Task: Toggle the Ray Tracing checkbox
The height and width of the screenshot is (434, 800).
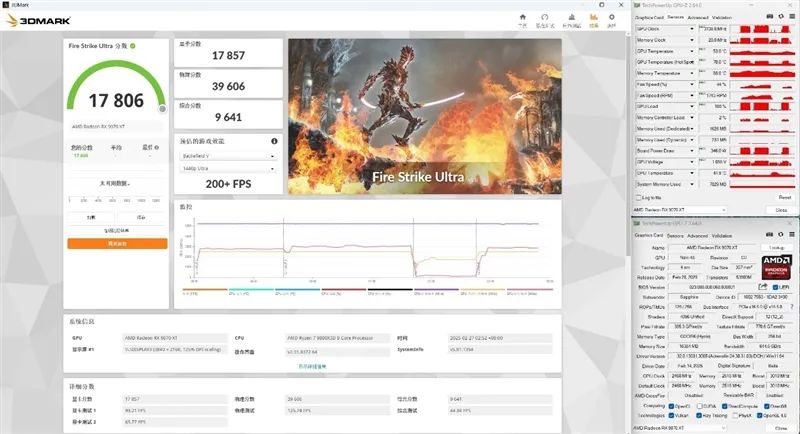Action: 699,416
